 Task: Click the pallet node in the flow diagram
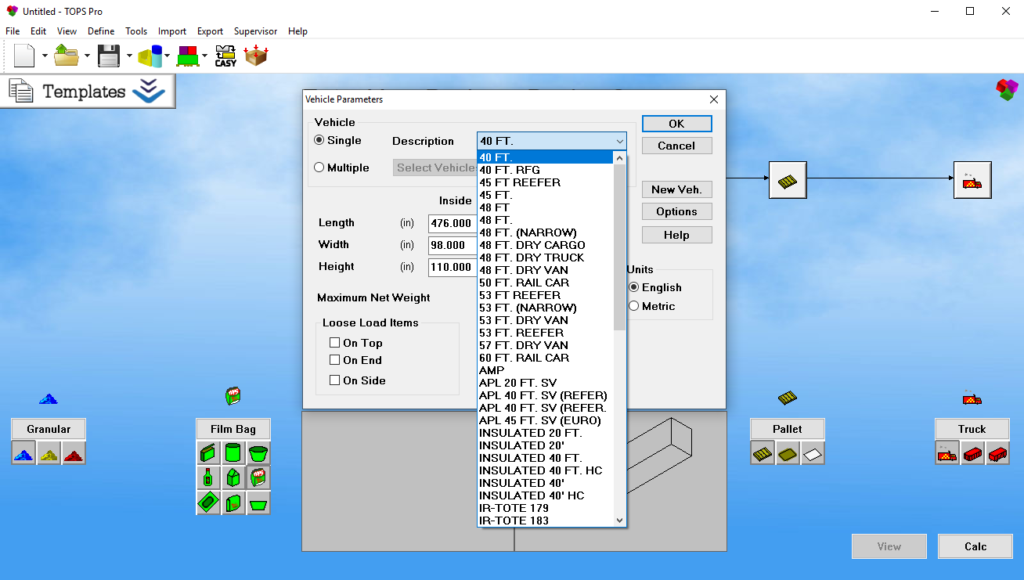pyautogui.click(x=787, y=180)
